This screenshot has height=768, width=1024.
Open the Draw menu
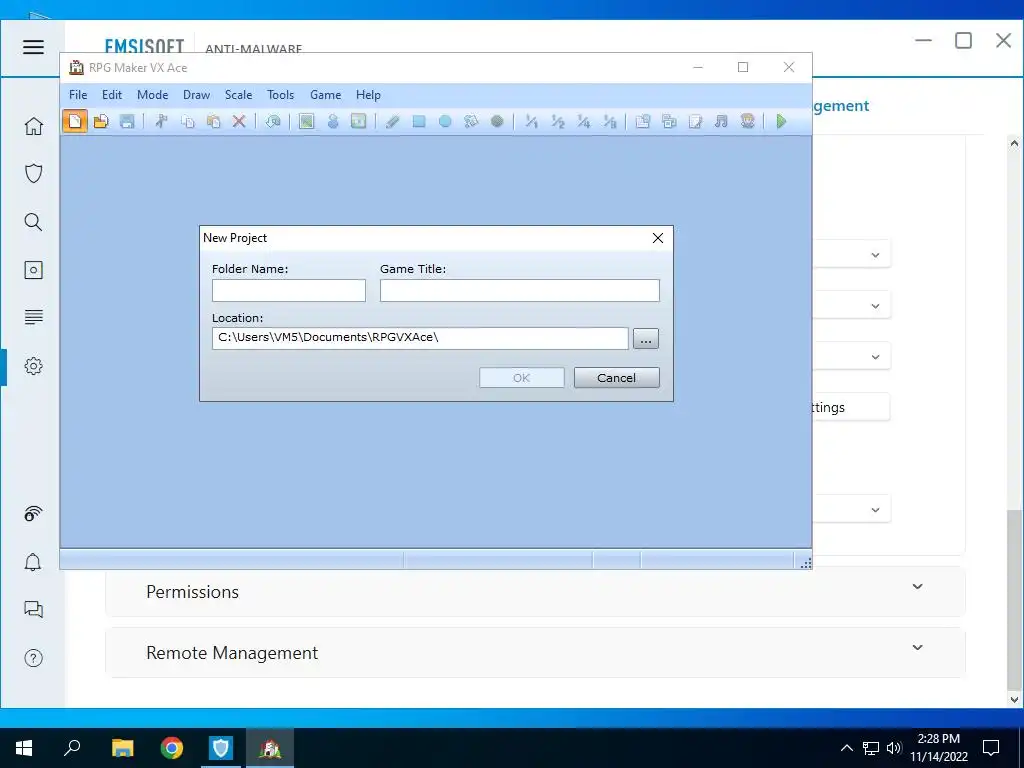click(x=196, y=95)
